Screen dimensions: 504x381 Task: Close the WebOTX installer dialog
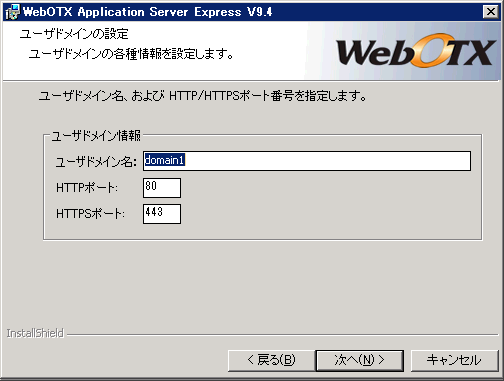pyautogui.click(x=491, y=12)
